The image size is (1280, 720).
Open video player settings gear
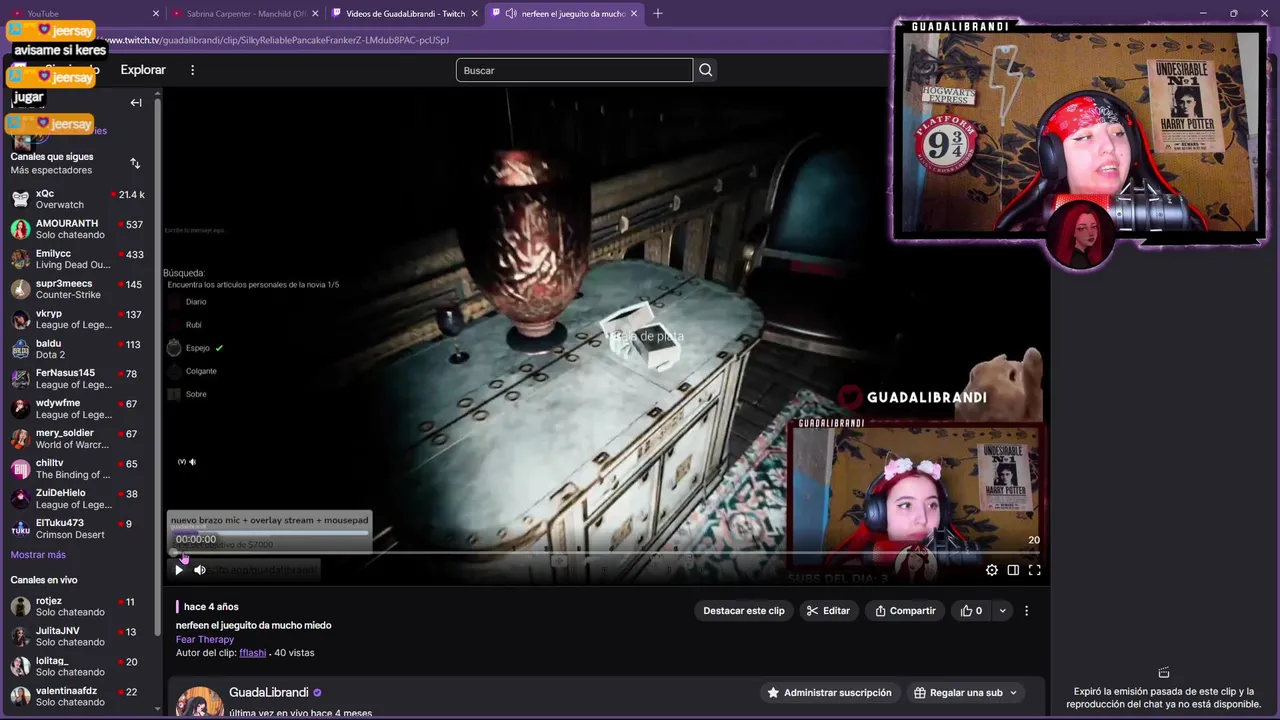[992, 570]
